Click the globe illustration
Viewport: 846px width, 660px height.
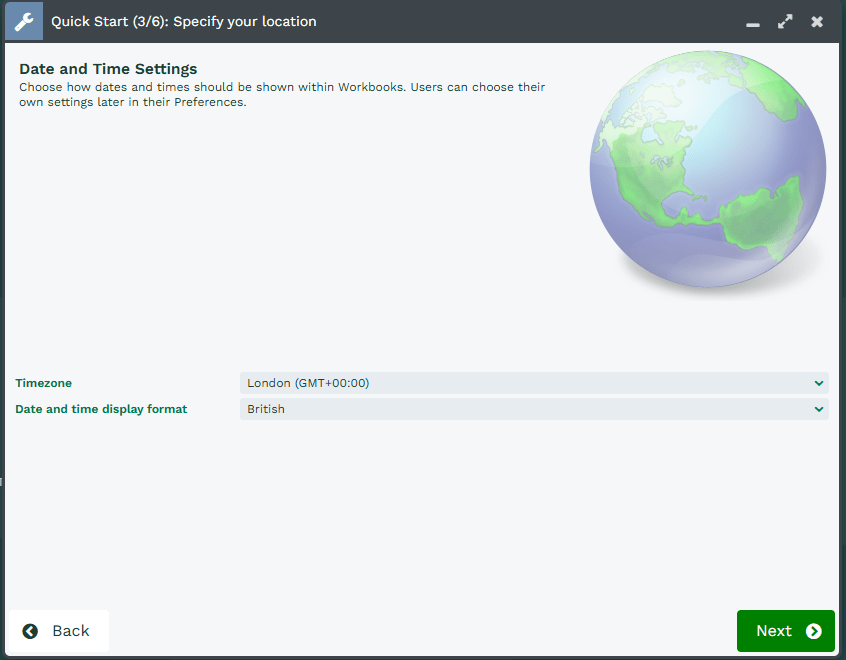point(708,170)
